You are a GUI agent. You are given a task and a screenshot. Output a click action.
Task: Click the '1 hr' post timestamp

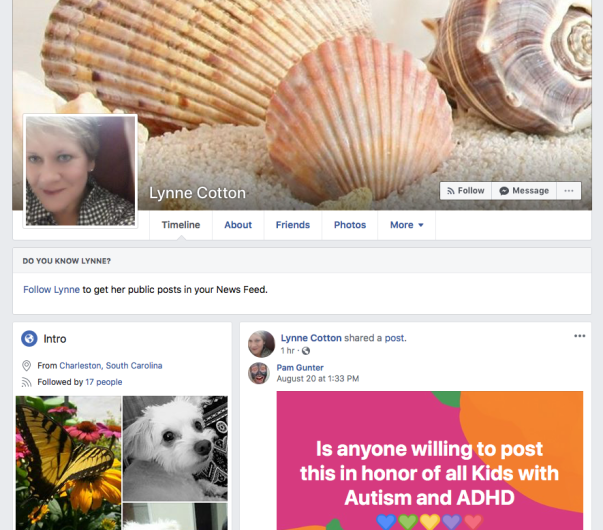(x=288, y=351)
